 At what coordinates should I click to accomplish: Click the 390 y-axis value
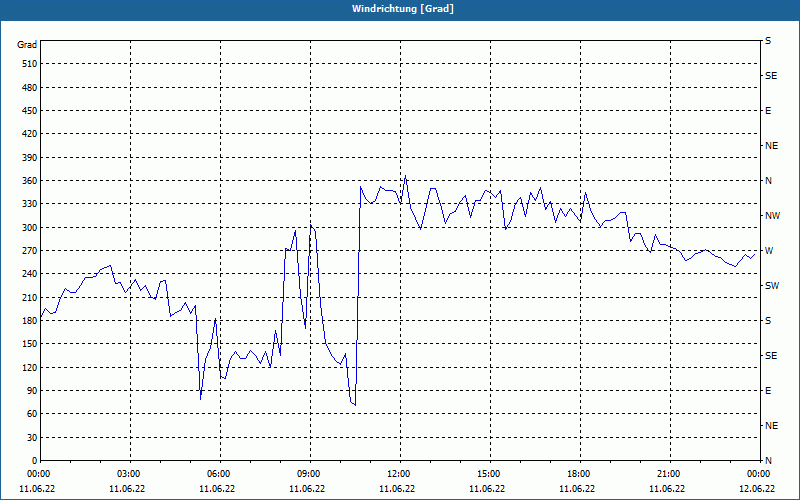[x=30, y=158]
